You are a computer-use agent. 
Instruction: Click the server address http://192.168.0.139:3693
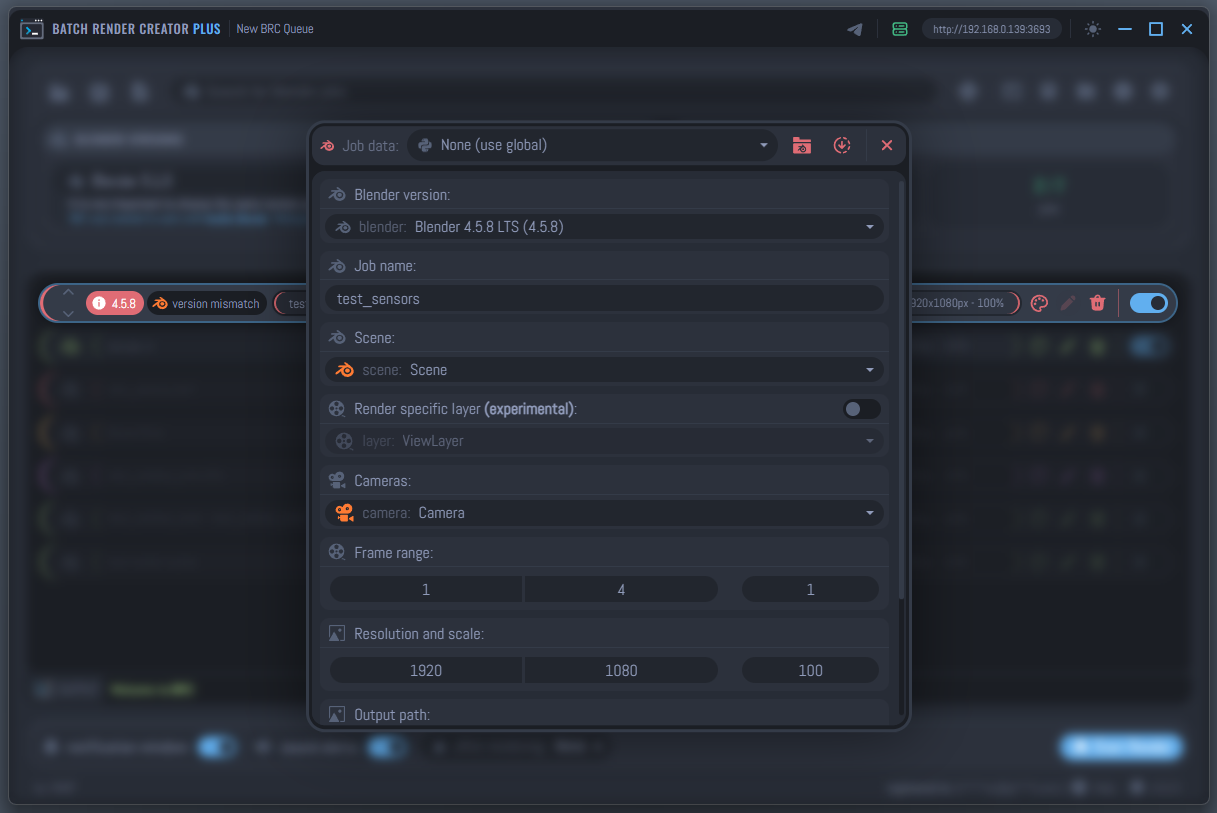point(991,29)
